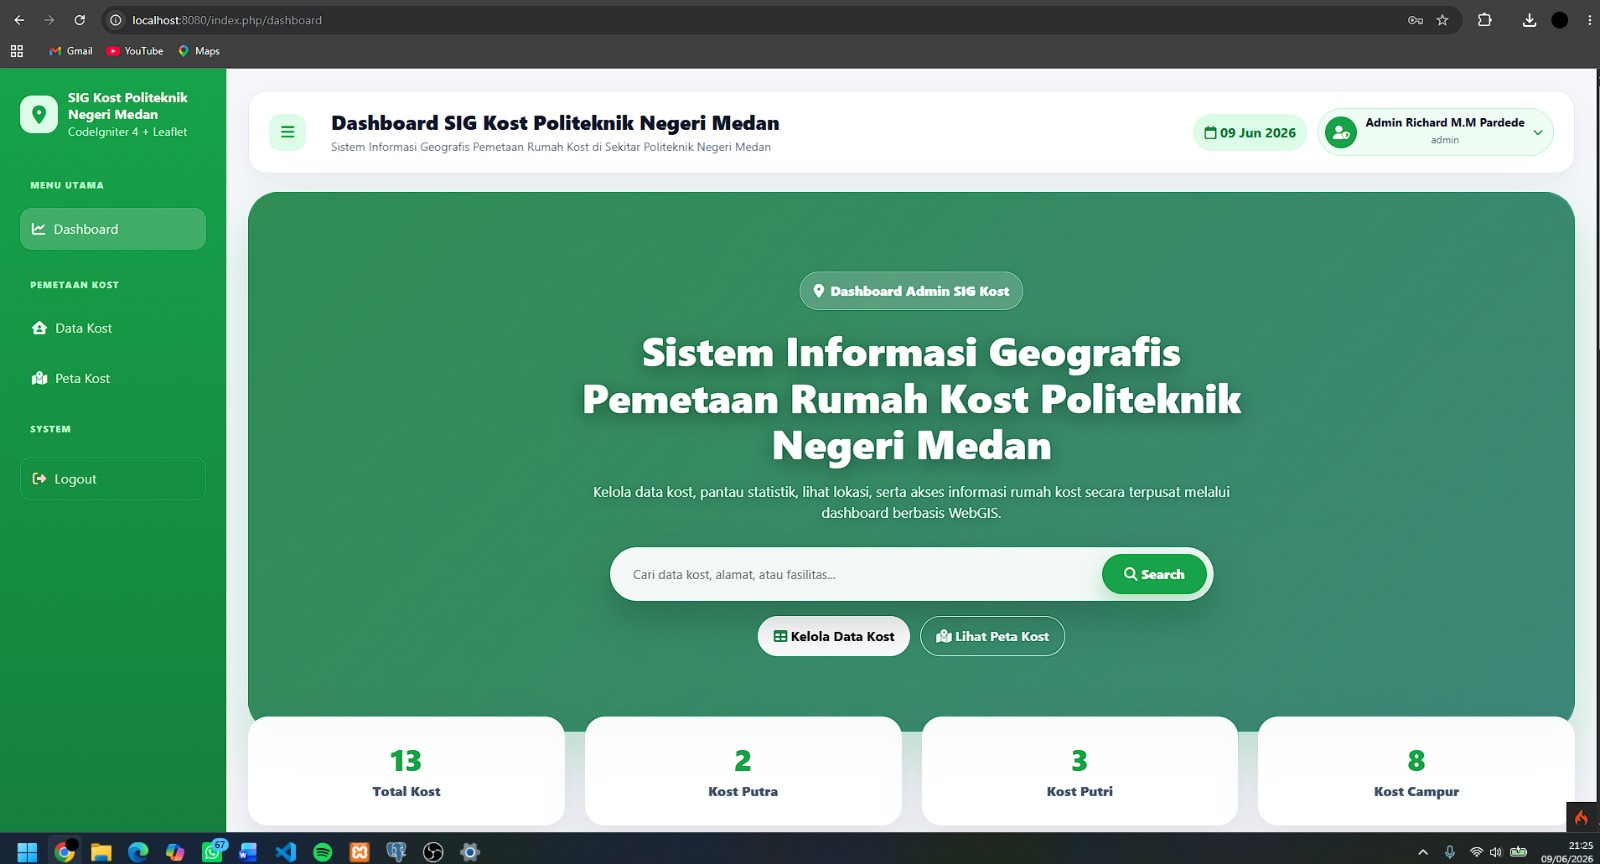Screen dimensions: 1600x864
Task: Switch to Chrome in the taskbar
Action: tap(64, 852)
